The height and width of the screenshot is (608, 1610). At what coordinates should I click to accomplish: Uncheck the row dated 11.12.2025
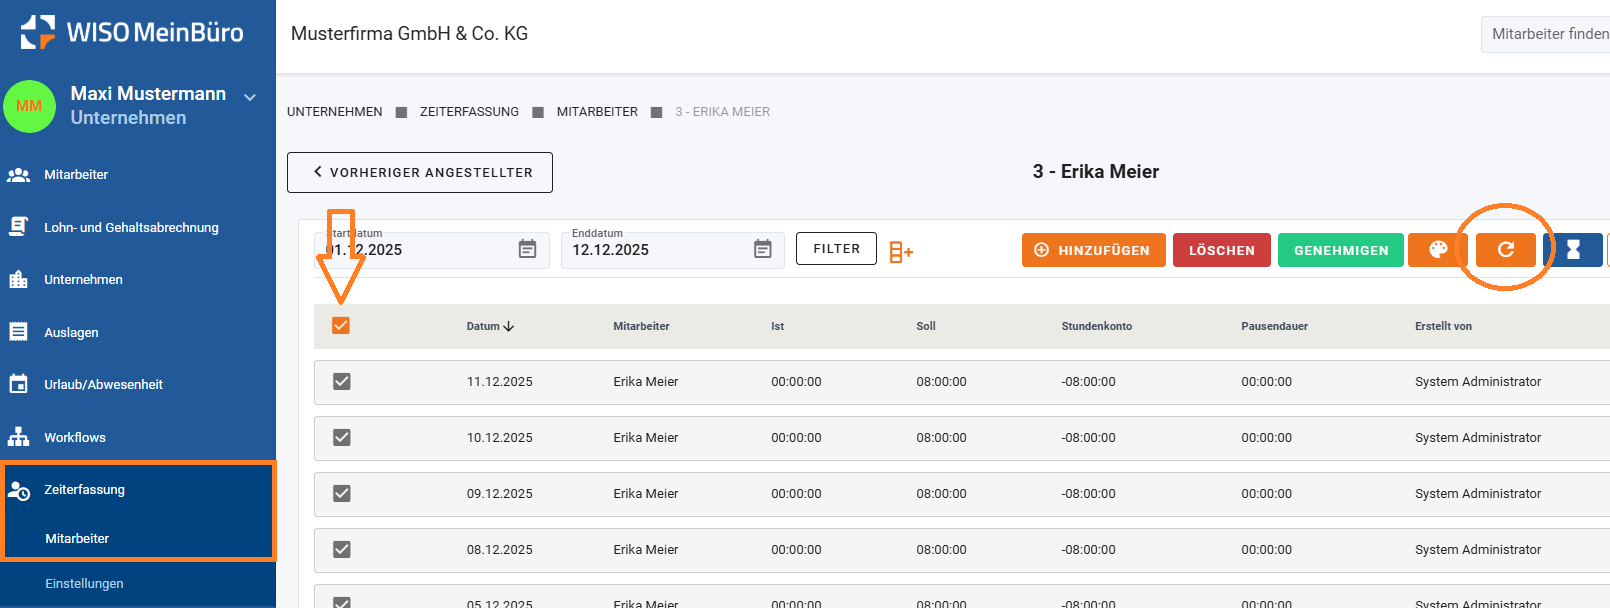click(x=342, y=382)
